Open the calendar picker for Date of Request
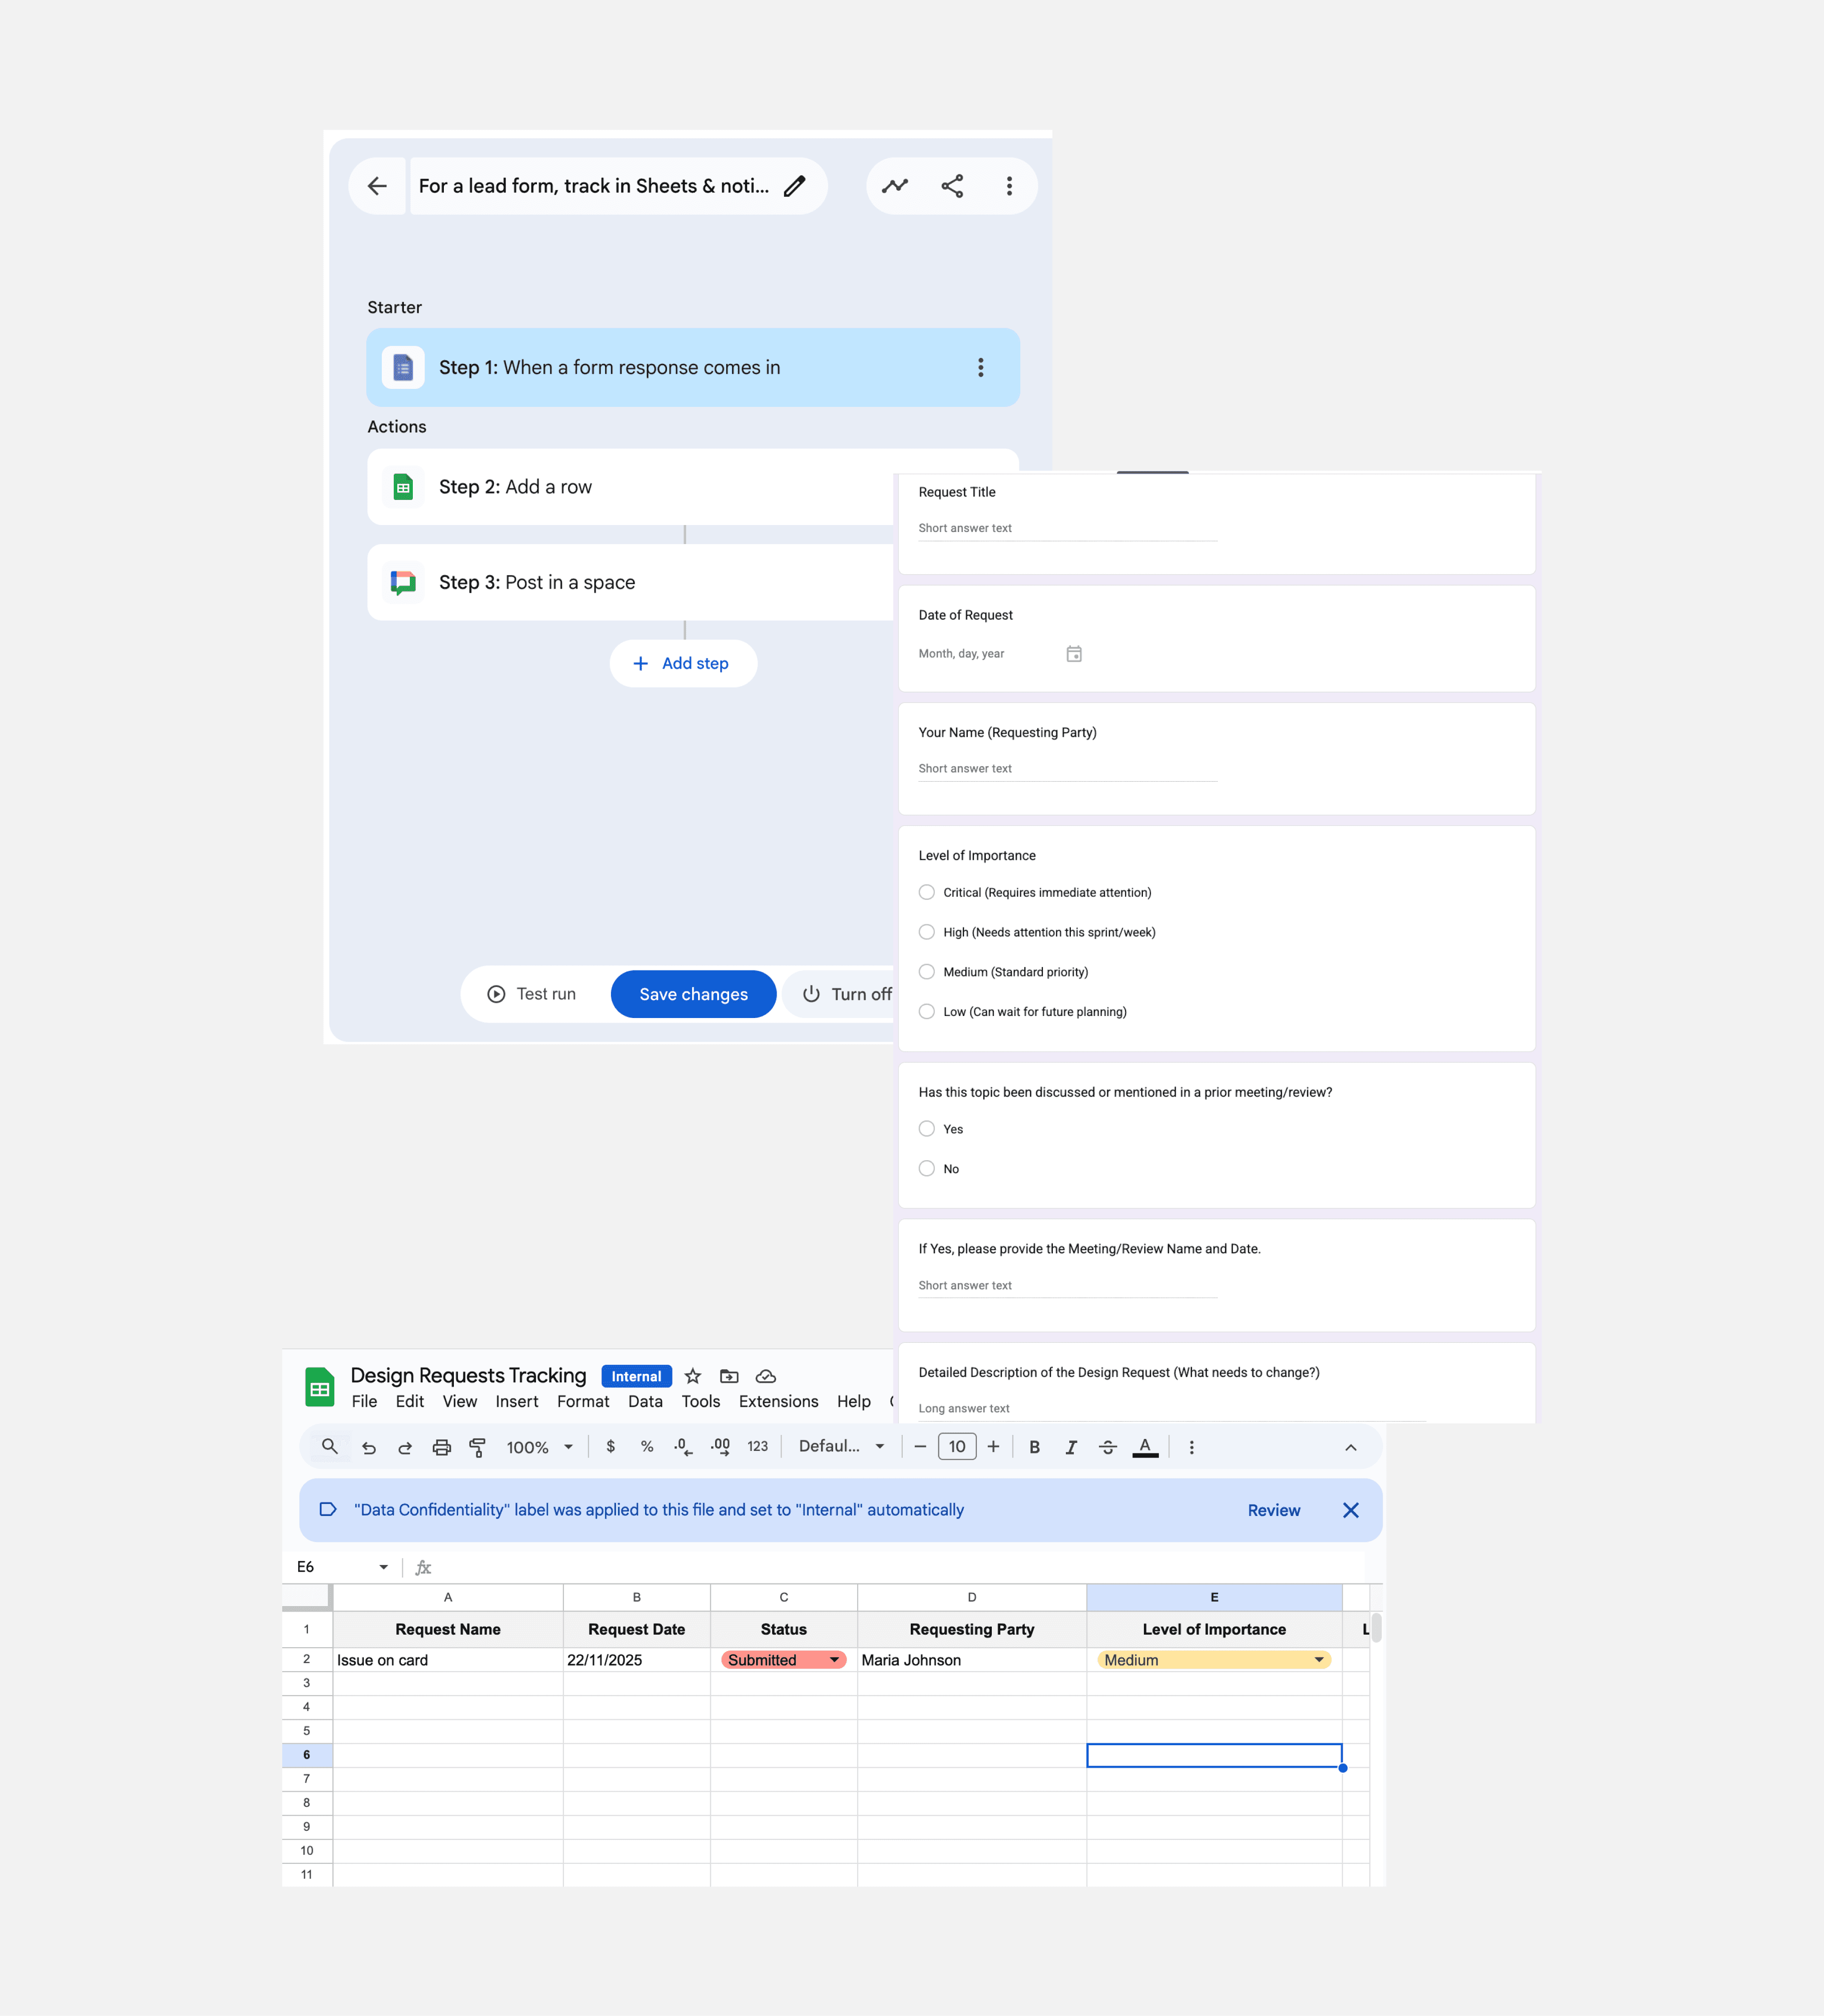Viewport: 1824px width, 2016px height. point(1074,653)
